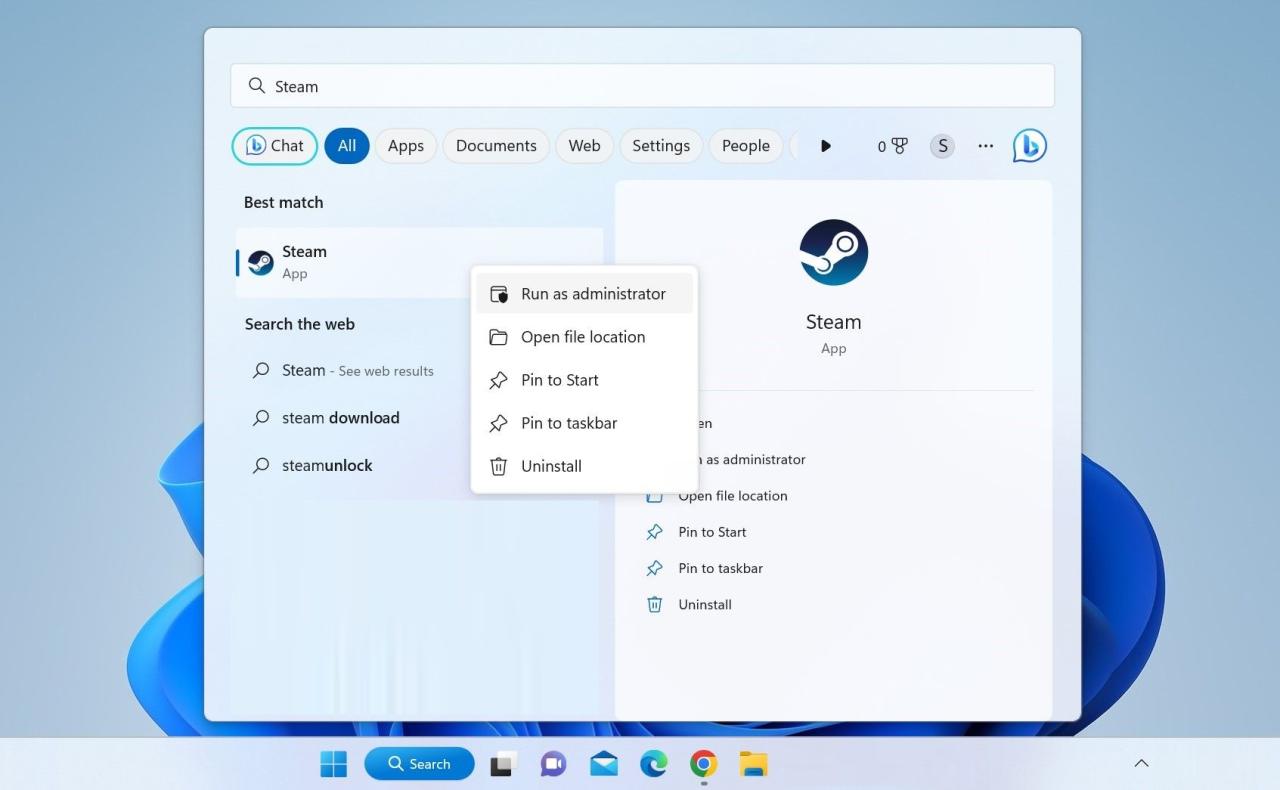Open the Chat app on taskbar
The height and width of the screenshot is (790, 1280).
pos(553,764)
